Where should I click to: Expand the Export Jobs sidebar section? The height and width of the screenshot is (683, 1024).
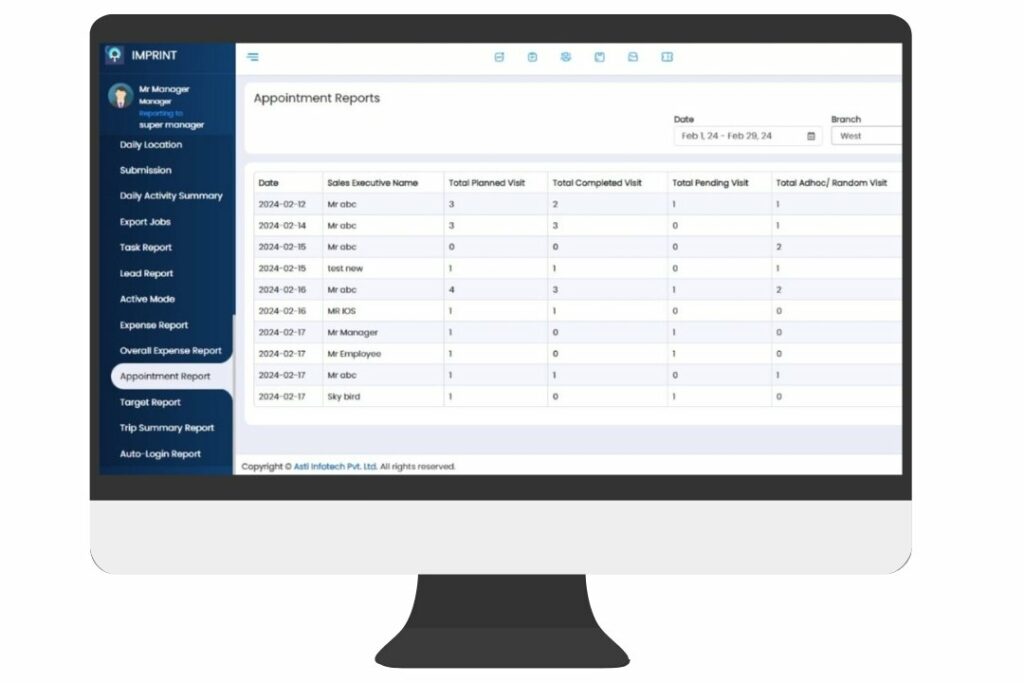coord(145,221)
